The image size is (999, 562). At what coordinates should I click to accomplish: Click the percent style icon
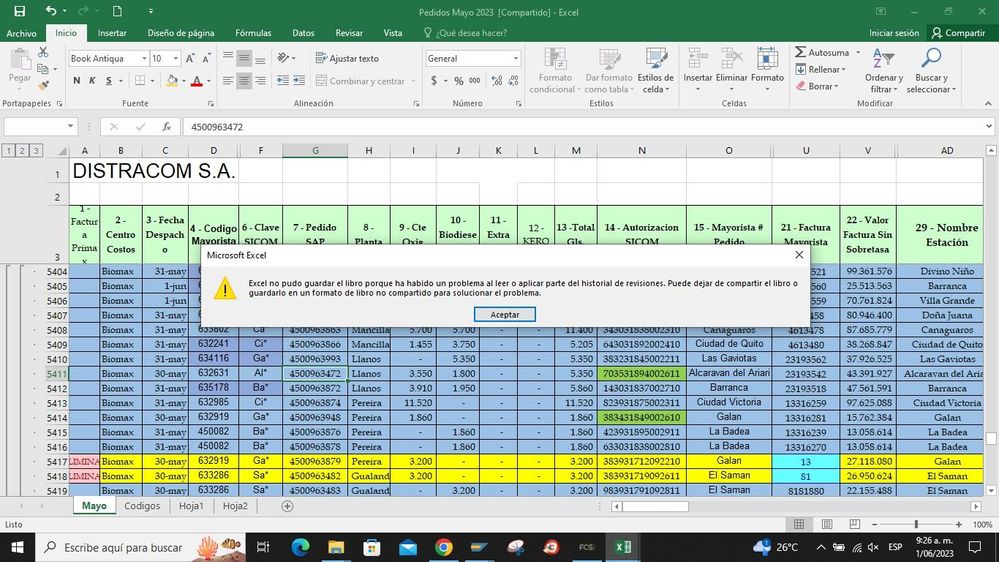click(x=459, y=81)
